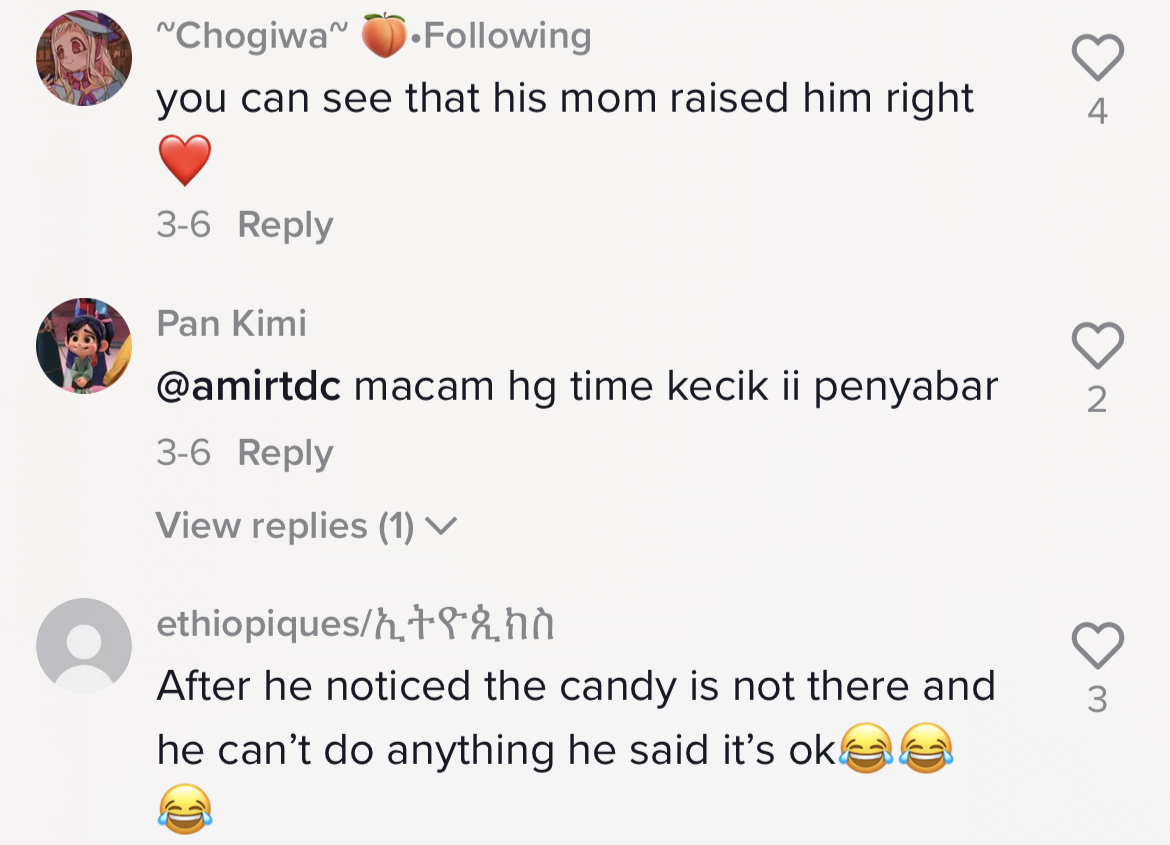
Task: Like the comment by ~Chogiwa~
Action: pyautogui.click(x=1097, y=58)
